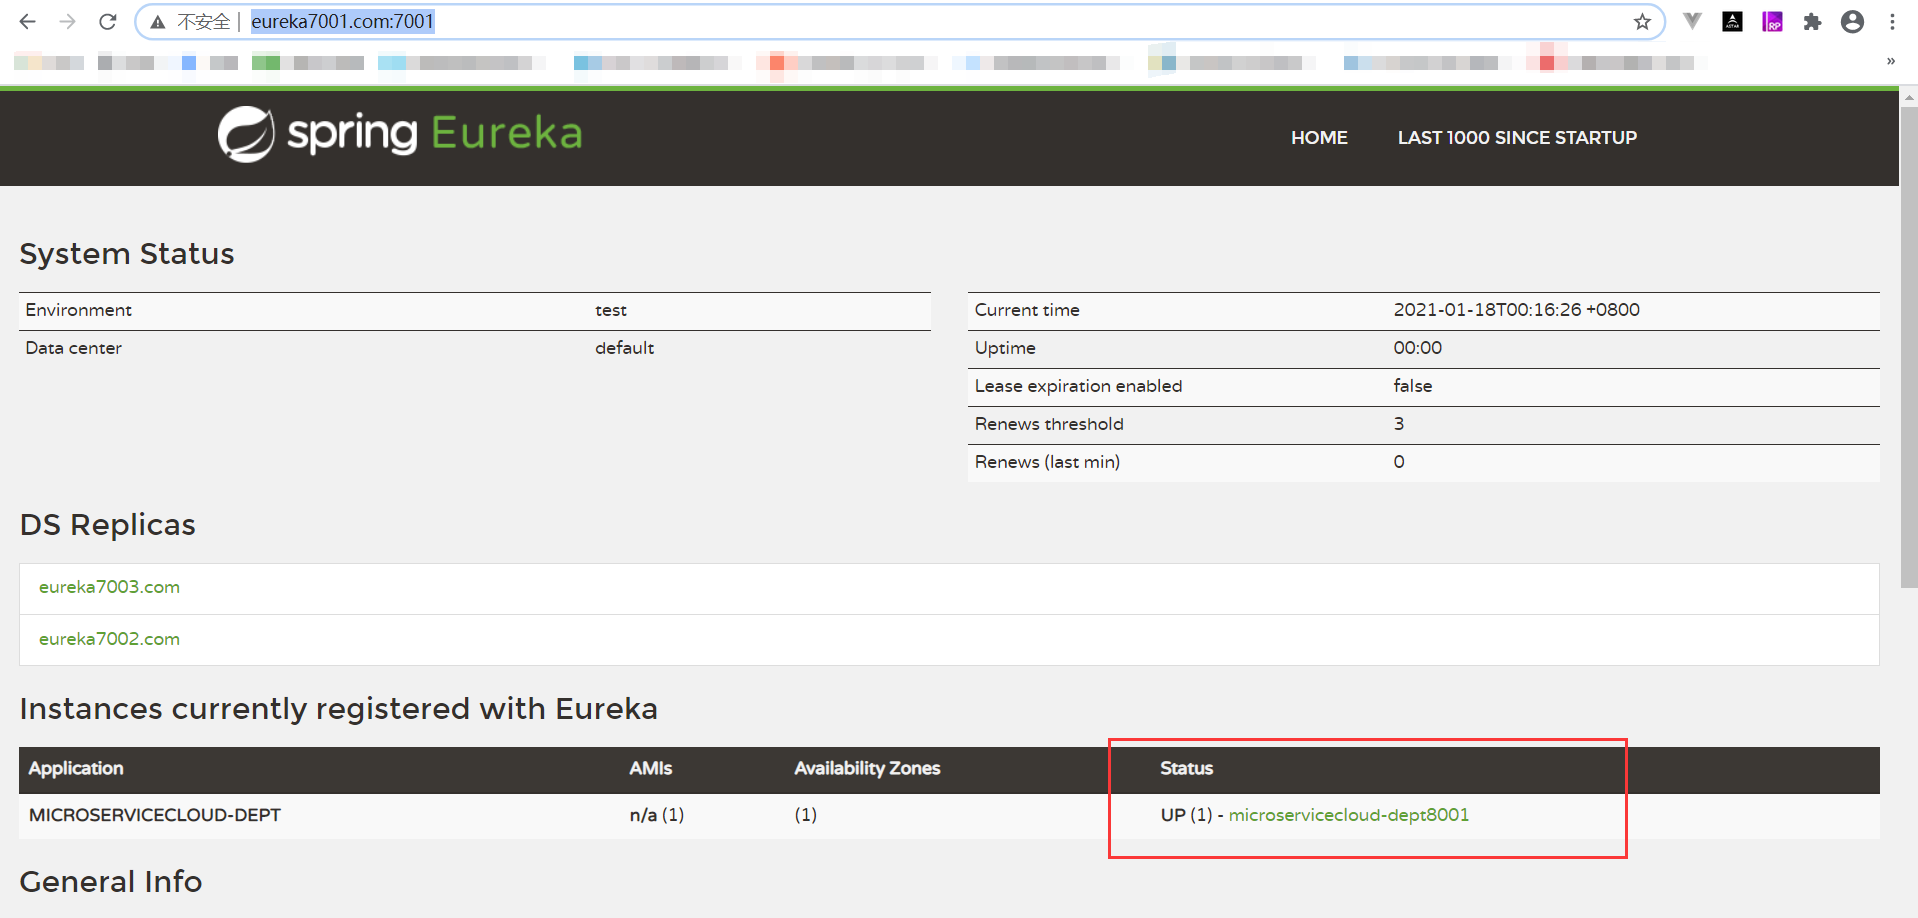The height and width of the screenshot is (918, 1918).
Task: Open the grey V-shaped extension icon
Action: point(1692,21)
